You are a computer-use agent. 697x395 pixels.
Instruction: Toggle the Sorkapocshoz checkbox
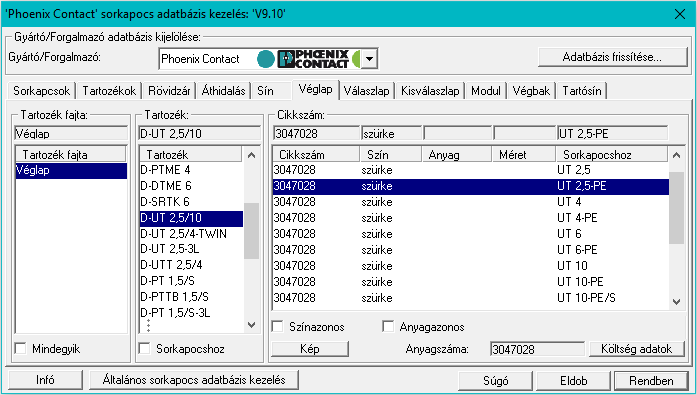[x=144, y=348]
